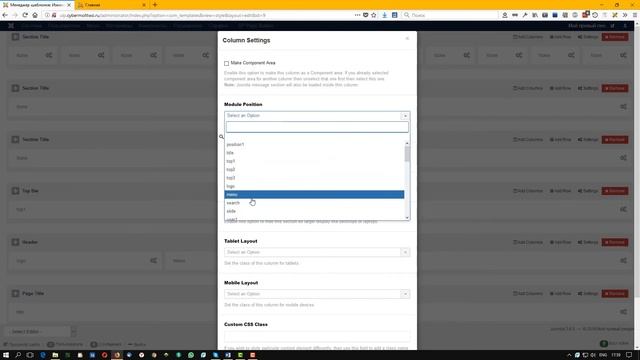Open column settings for Header logo column

pyautogui.click(x=153, y=260)
